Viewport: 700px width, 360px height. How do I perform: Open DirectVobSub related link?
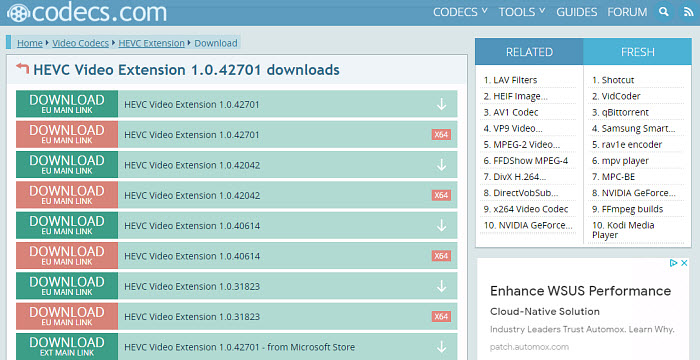(x=525, y=193)
